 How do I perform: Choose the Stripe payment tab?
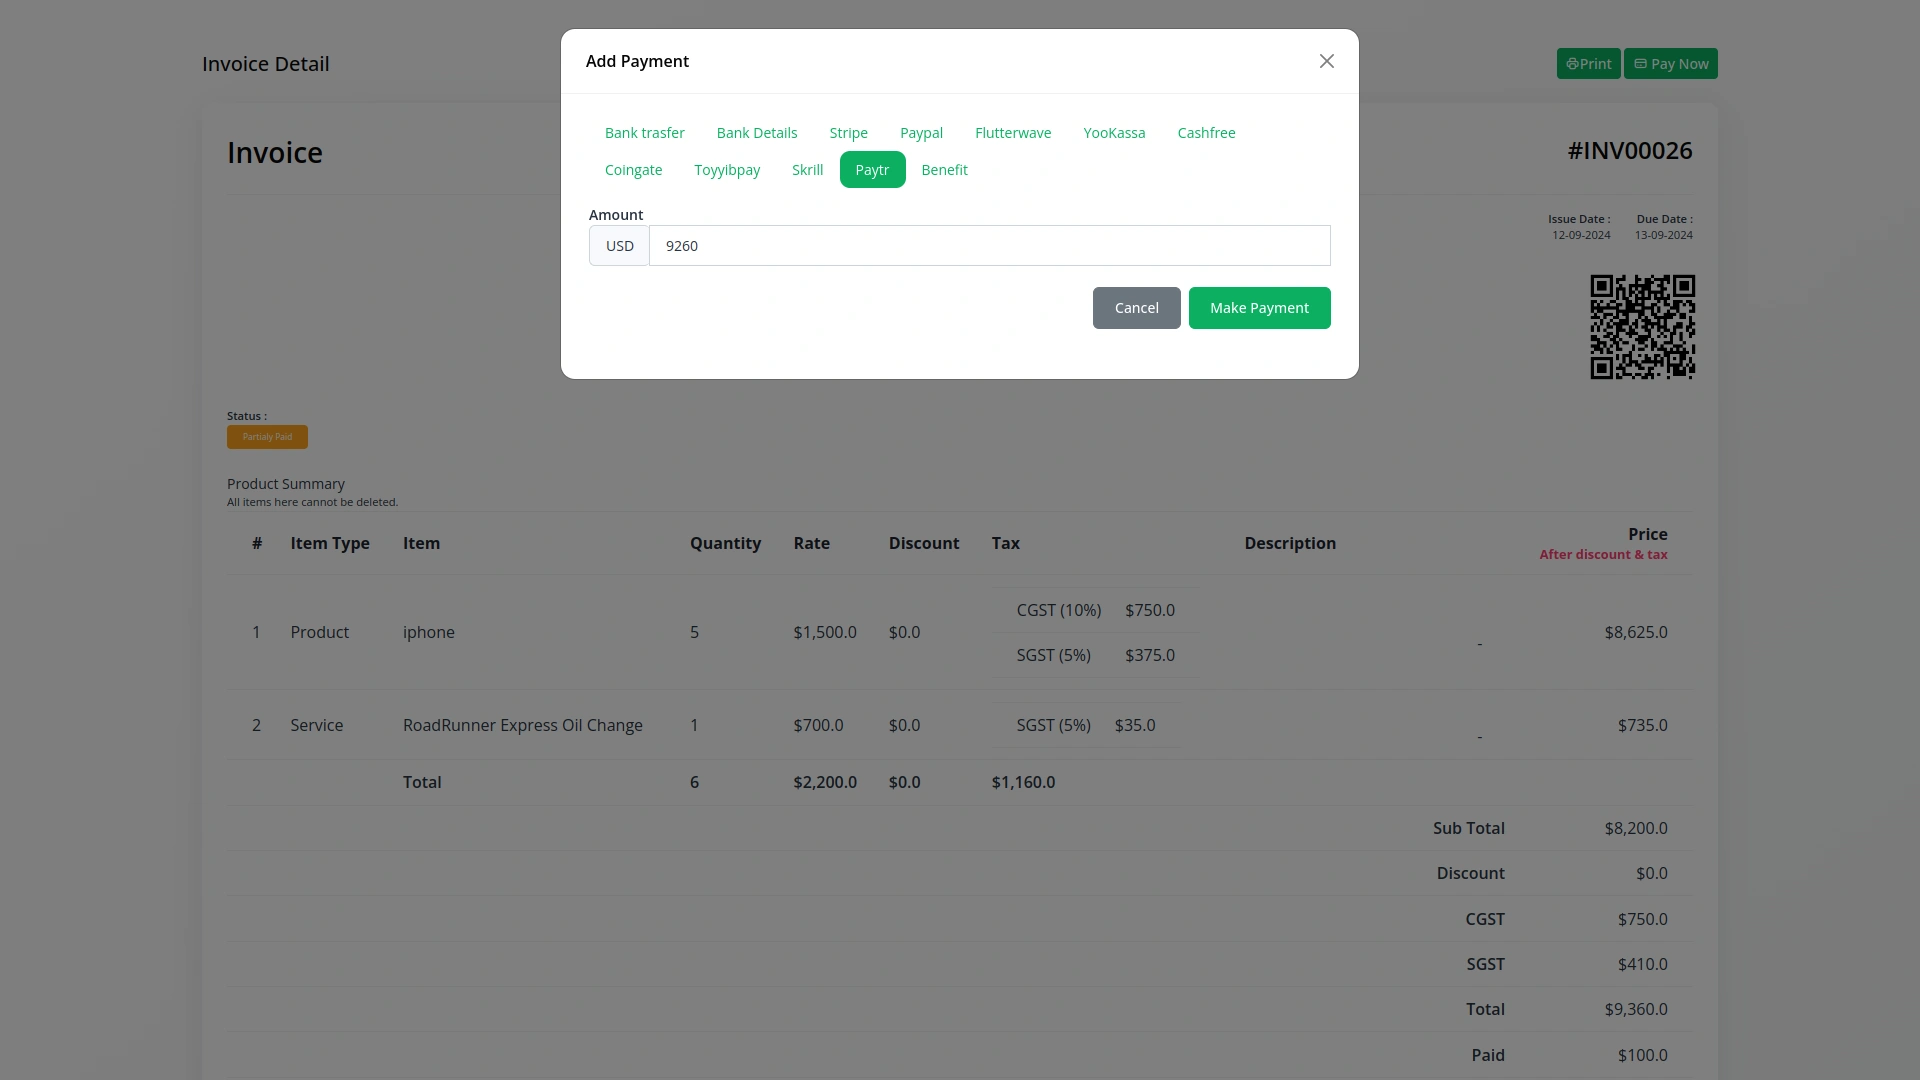848,133
